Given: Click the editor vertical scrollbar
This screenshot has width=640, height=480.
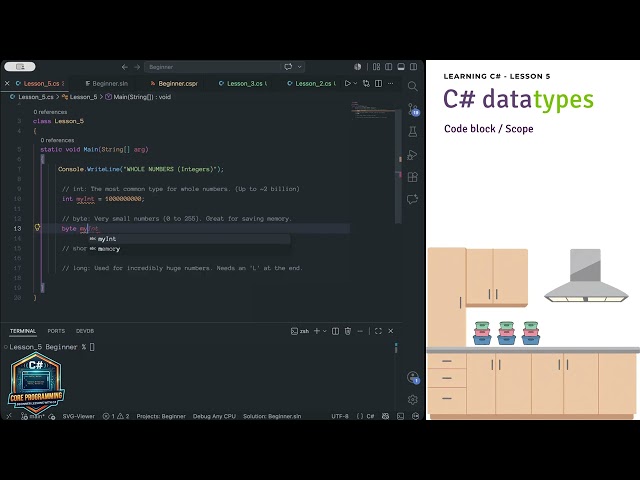Looking at the screenshot, I should pyautogui.click(x=398, y=167).
